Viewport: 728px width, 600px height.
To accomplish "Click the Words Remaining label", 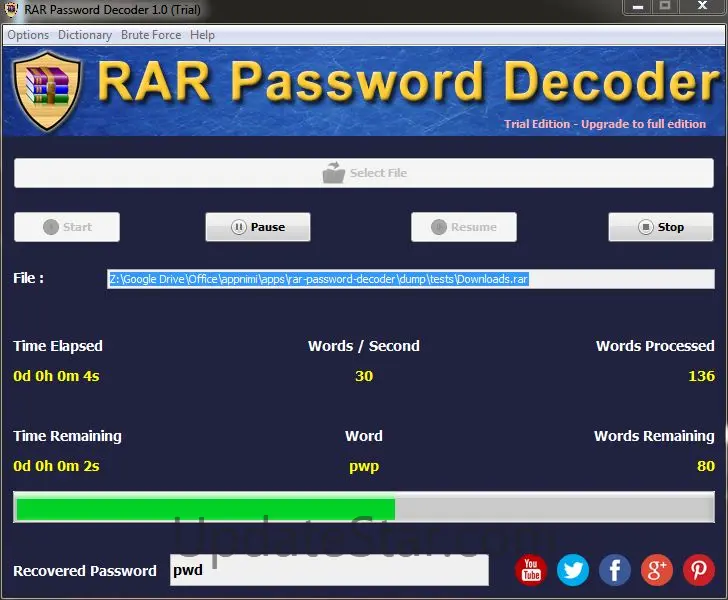I will tap(654, 436).
